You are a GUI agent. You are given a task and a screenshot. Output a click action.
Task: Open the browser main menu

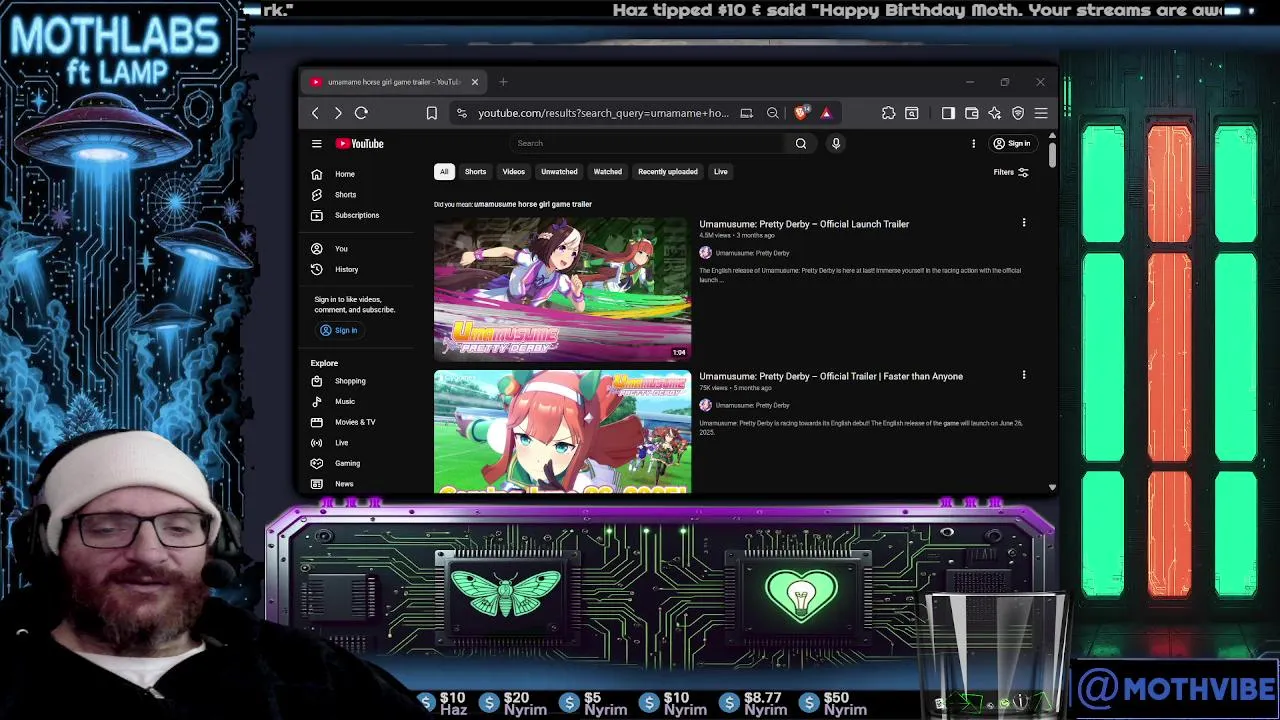point(1041,113)
